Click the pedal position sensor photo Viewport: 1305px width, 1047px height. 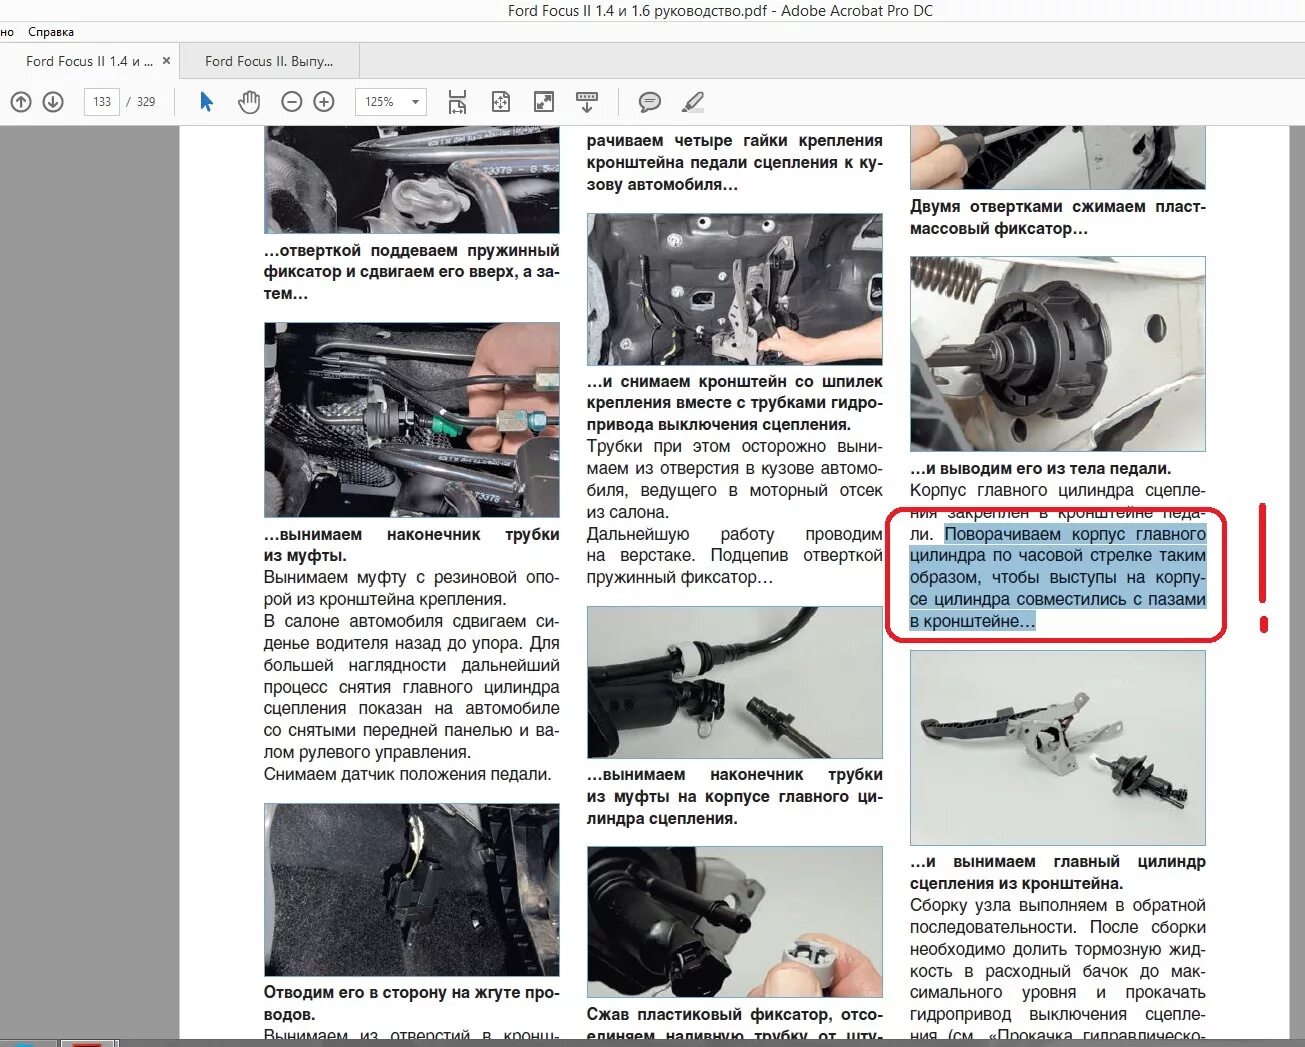click(x=412, y=890)
